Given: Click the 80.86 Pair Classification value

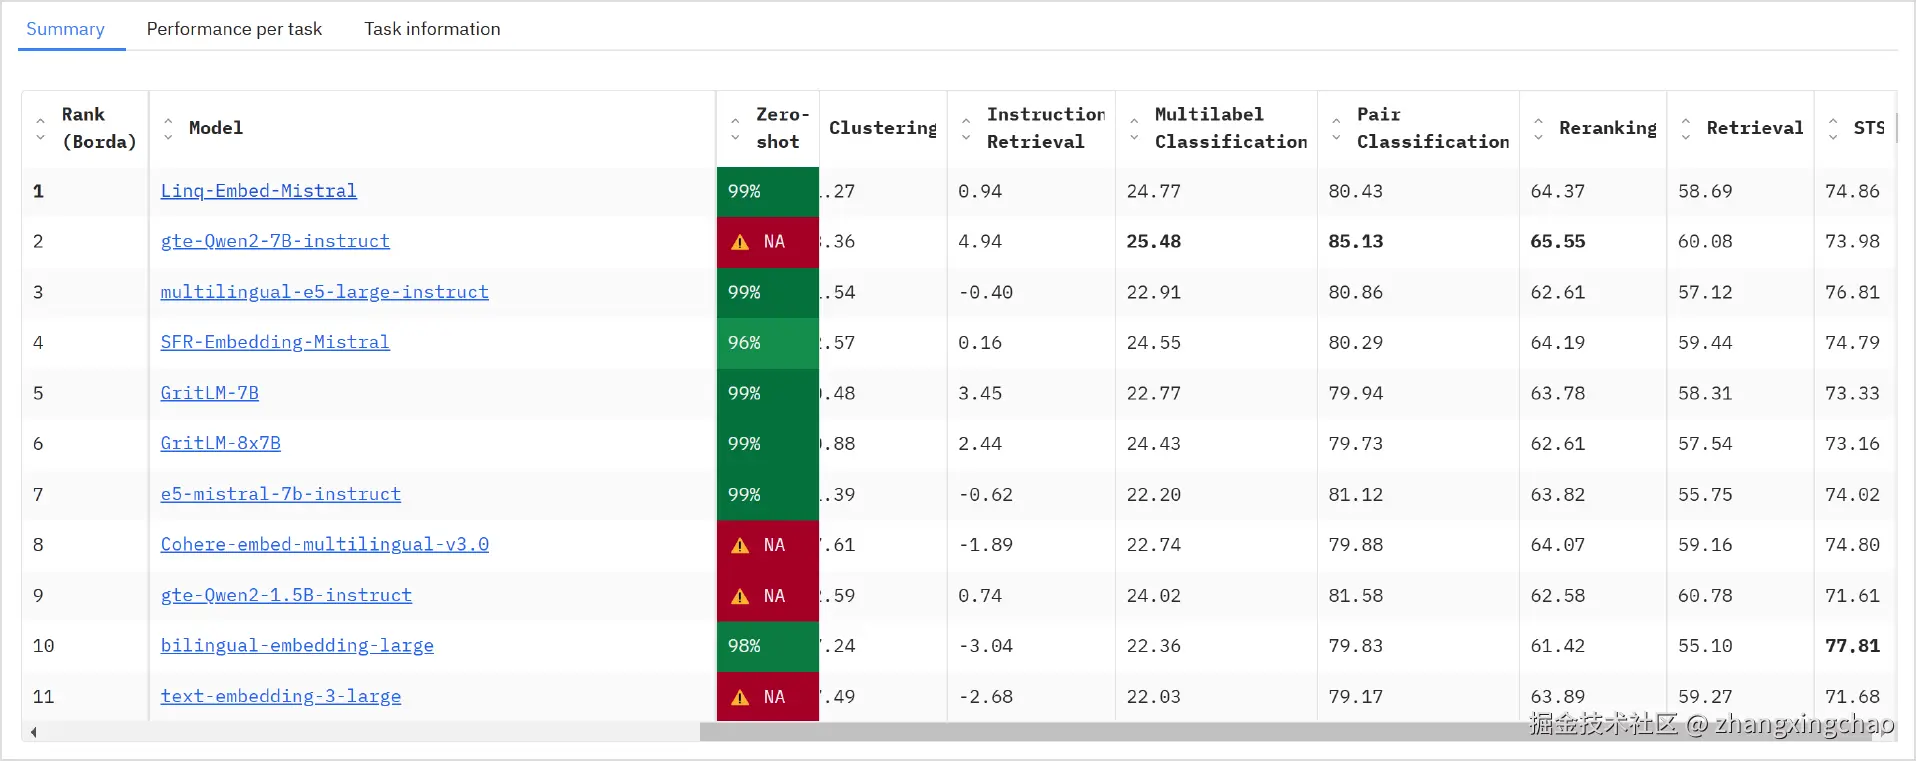Looking at the screenshot, I should click(x=1356, y=292).
